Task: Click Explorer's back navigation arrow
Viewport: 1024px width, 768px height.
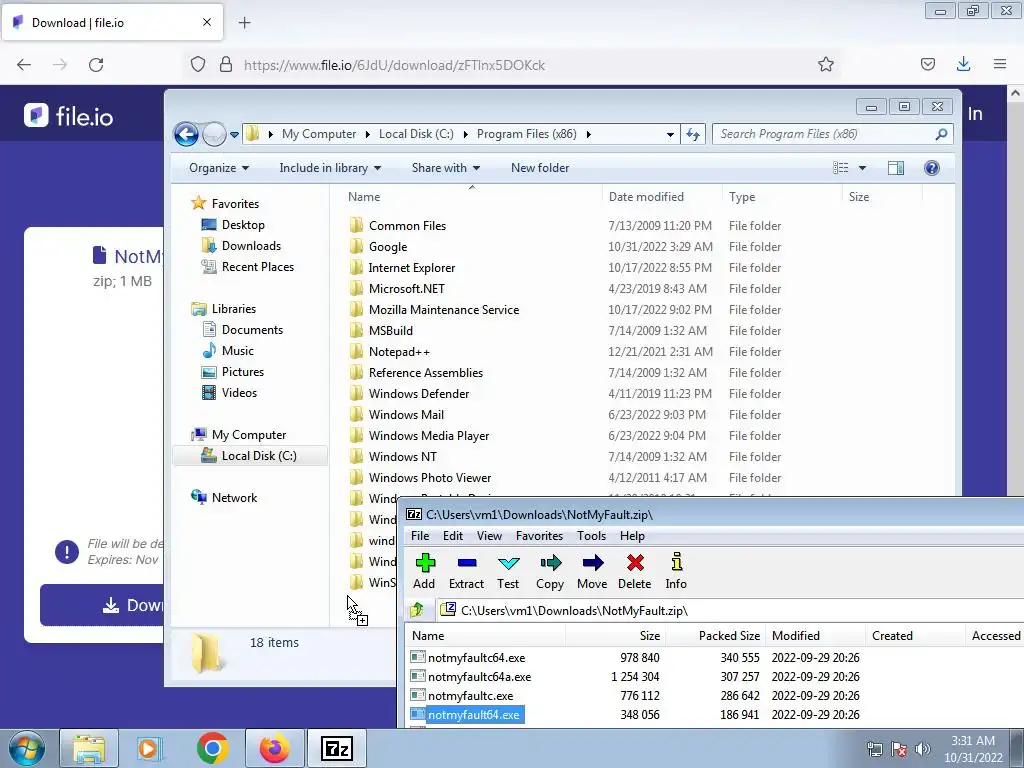Action: tap(186, 135)
